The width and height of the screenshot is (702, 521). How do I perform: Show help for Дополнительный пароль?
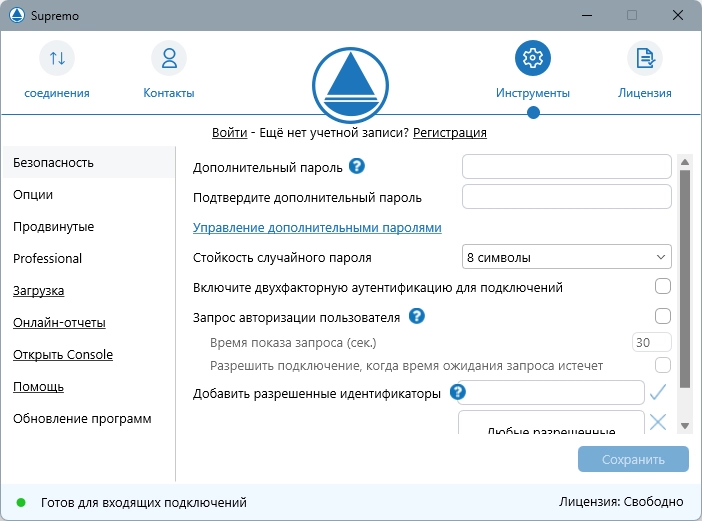coord(357,166)
